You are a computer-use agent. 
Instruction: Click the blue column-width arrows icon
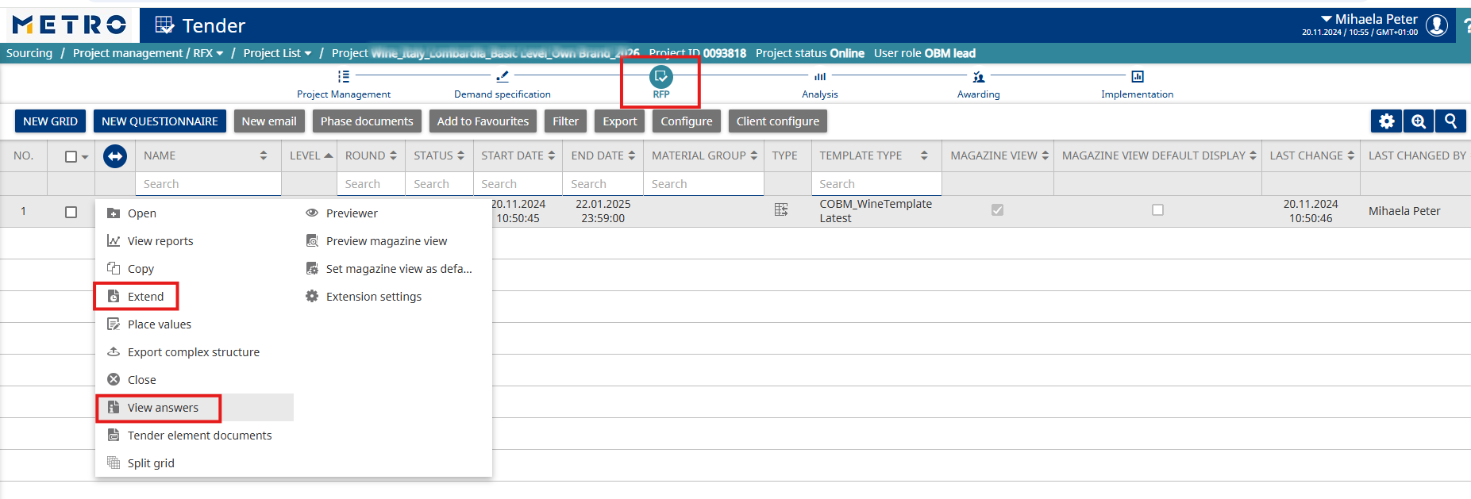(115, 156)
